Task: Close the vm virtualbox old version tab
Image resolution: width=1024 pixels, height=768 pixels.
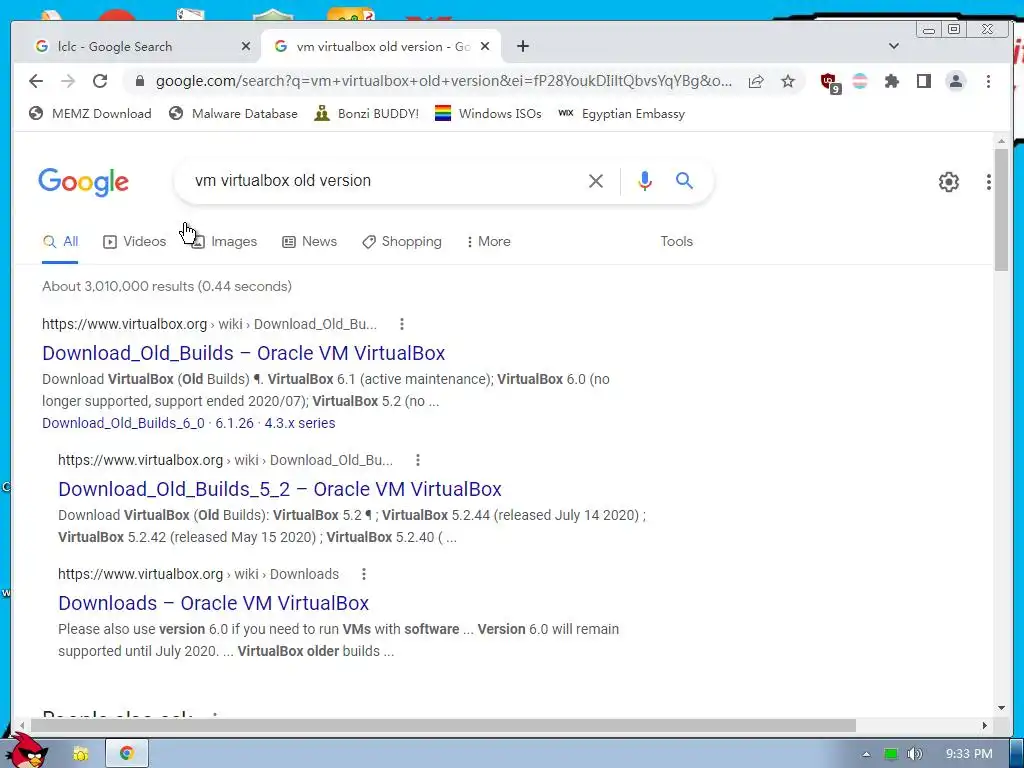Action: [x=485, y=46]
